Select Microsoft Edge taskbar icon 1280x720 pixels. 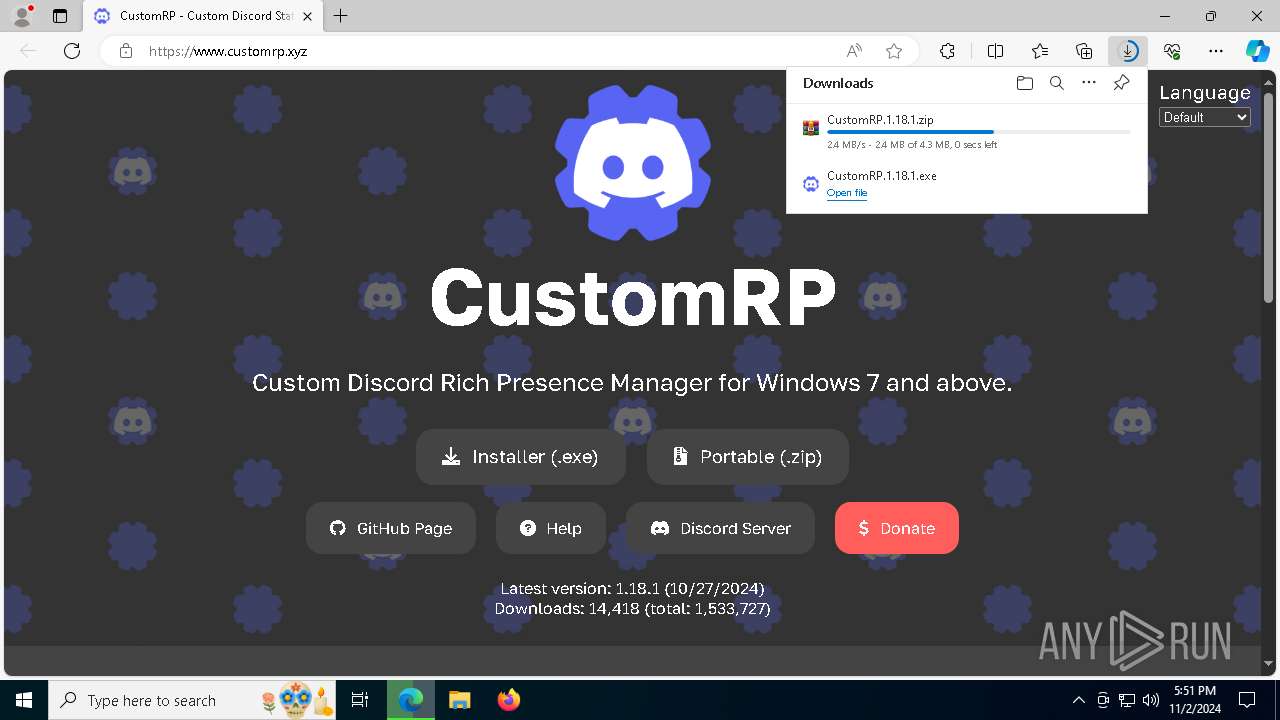pos(411,700)
